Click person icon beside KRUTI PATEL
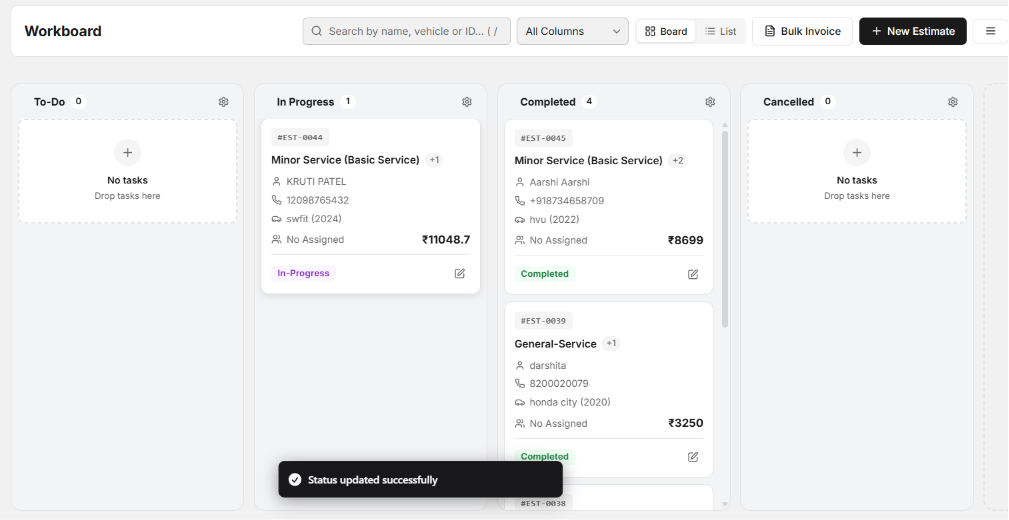The image size is (1009, 520). pos(277,181)
